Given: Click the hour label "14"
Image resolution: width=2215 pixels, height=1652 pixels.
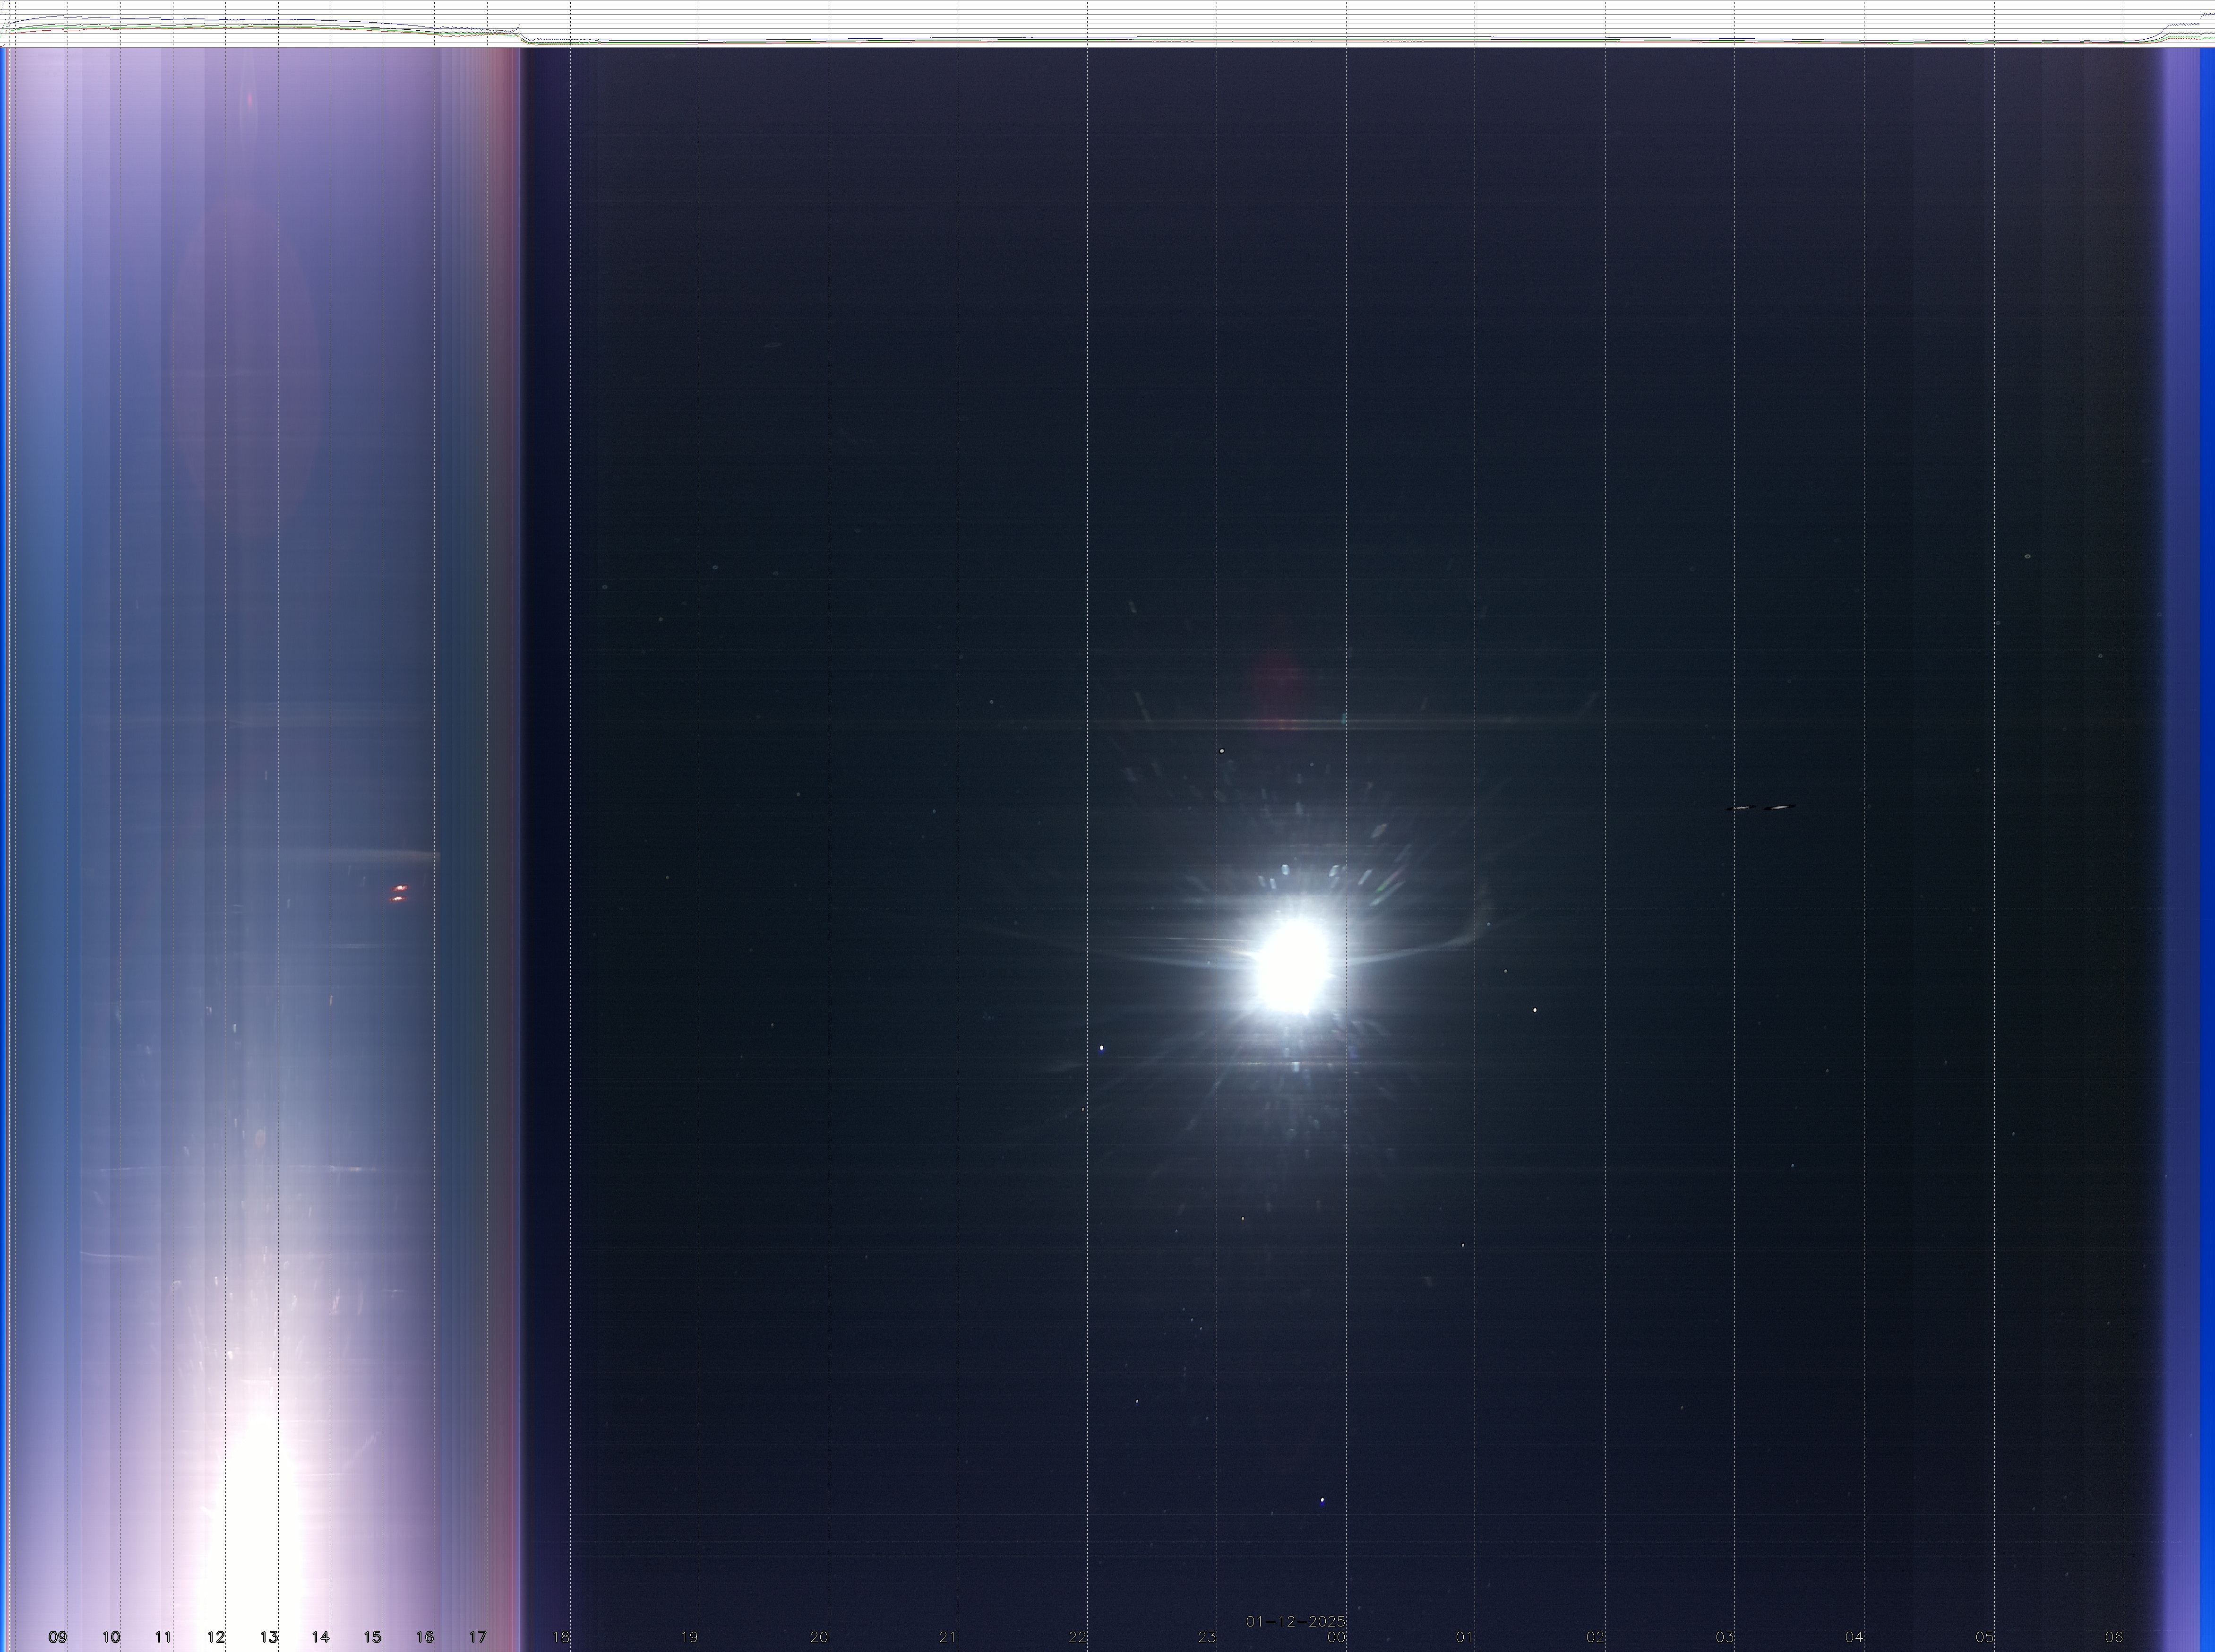Looking at the screenshot, I should coord(320,1637).
